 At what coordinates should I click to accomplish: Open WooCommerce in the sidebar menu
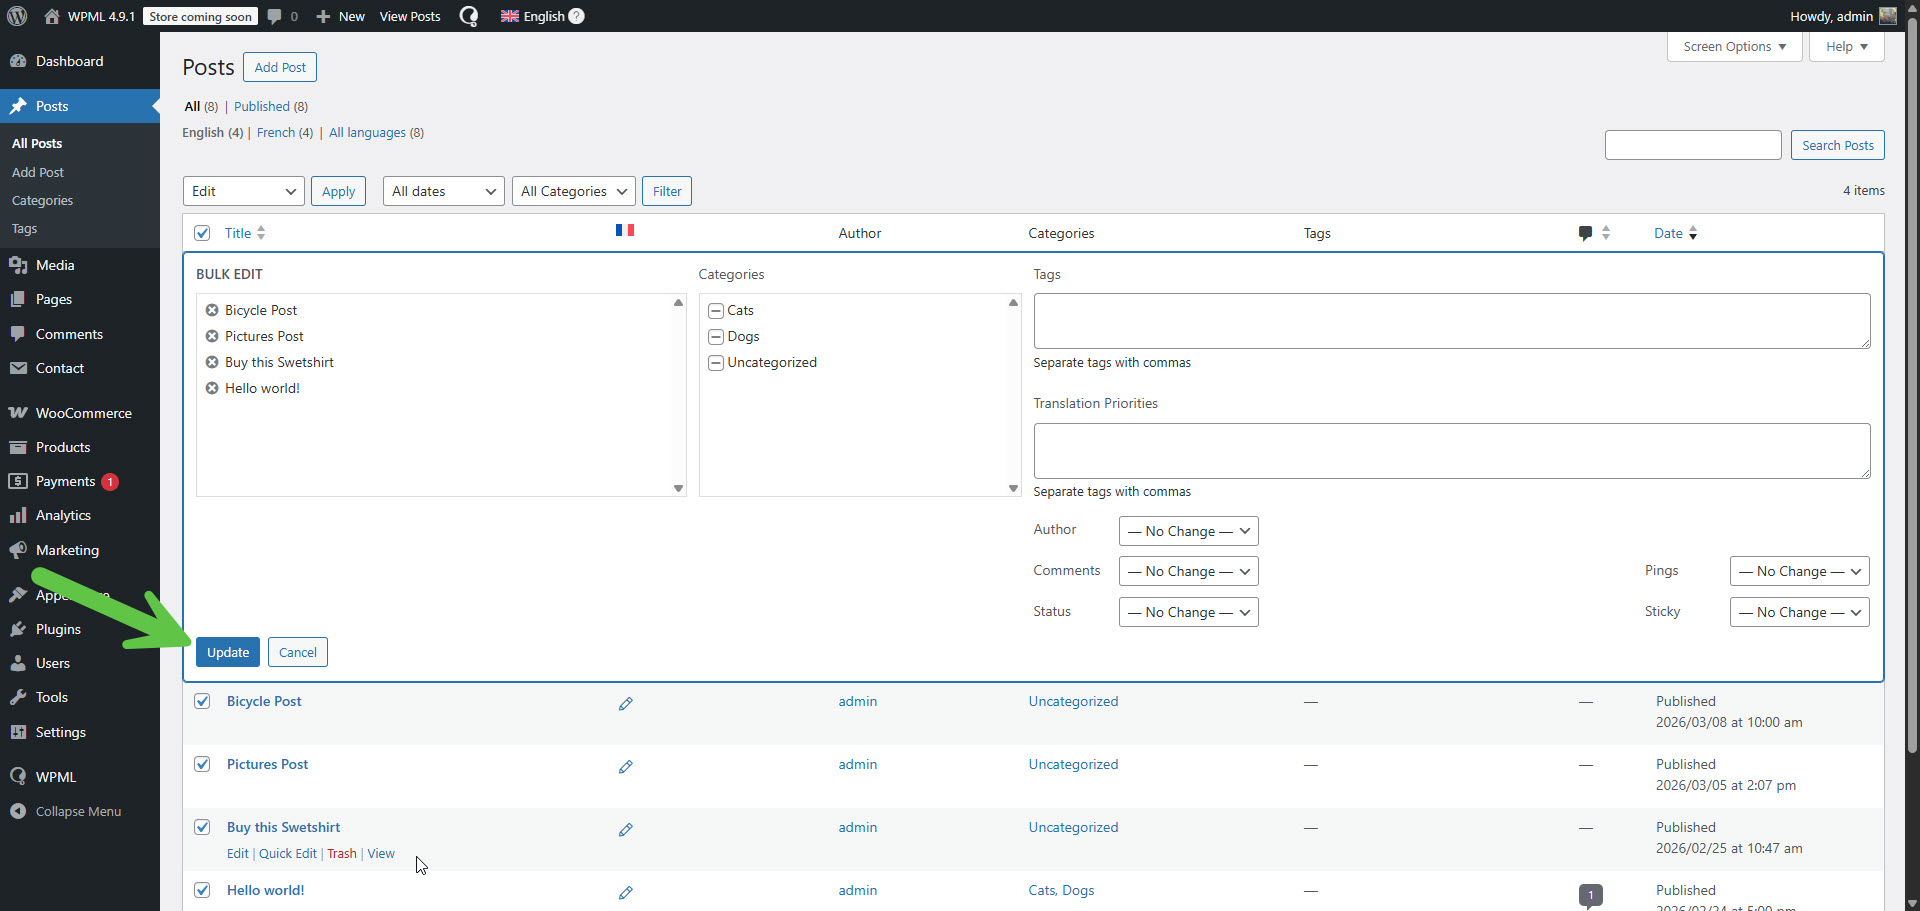coord(83,413)
